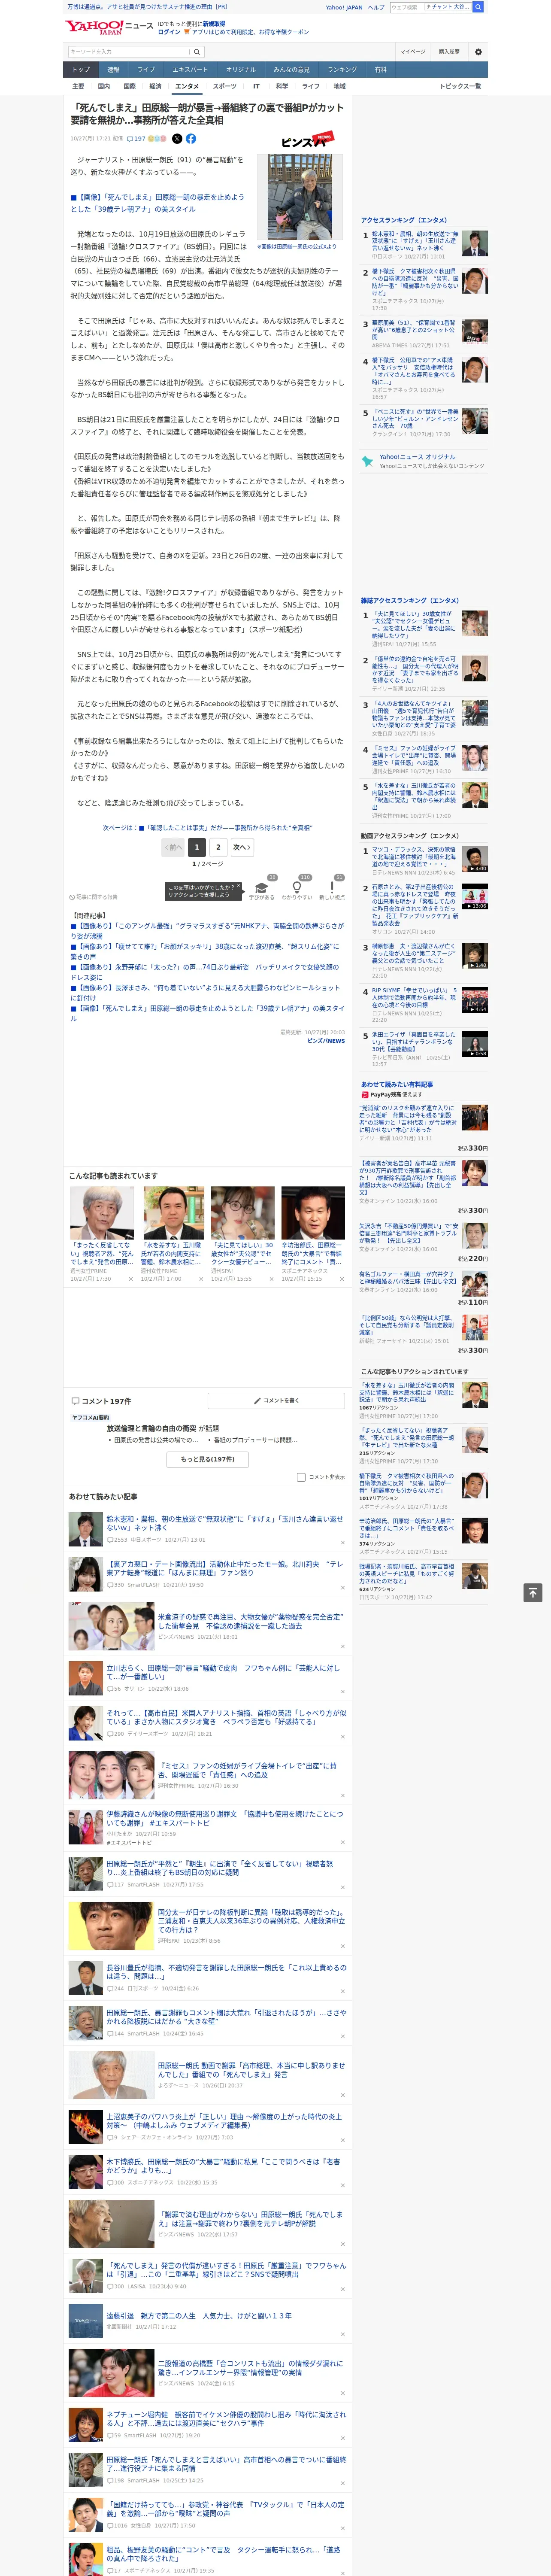Focus the keyword search input field
The width and height of the screenshot is (551, 2576).
click(x=129, y=52)
